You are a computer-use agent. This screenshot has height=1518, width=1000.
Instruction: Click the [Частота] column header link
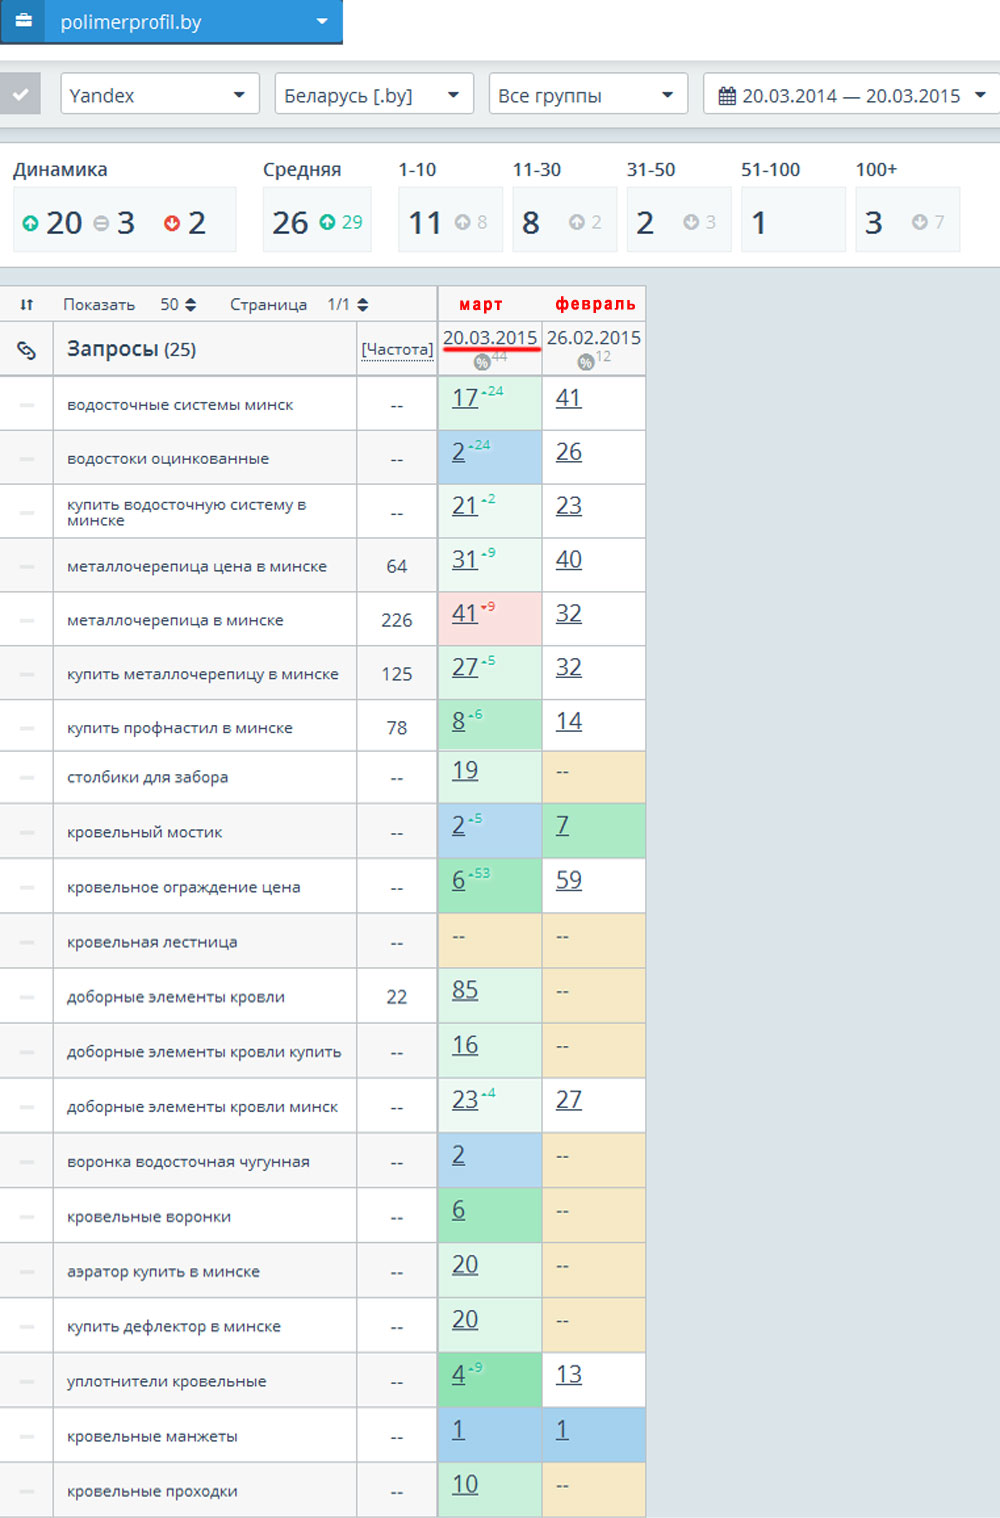coord(397,349)
